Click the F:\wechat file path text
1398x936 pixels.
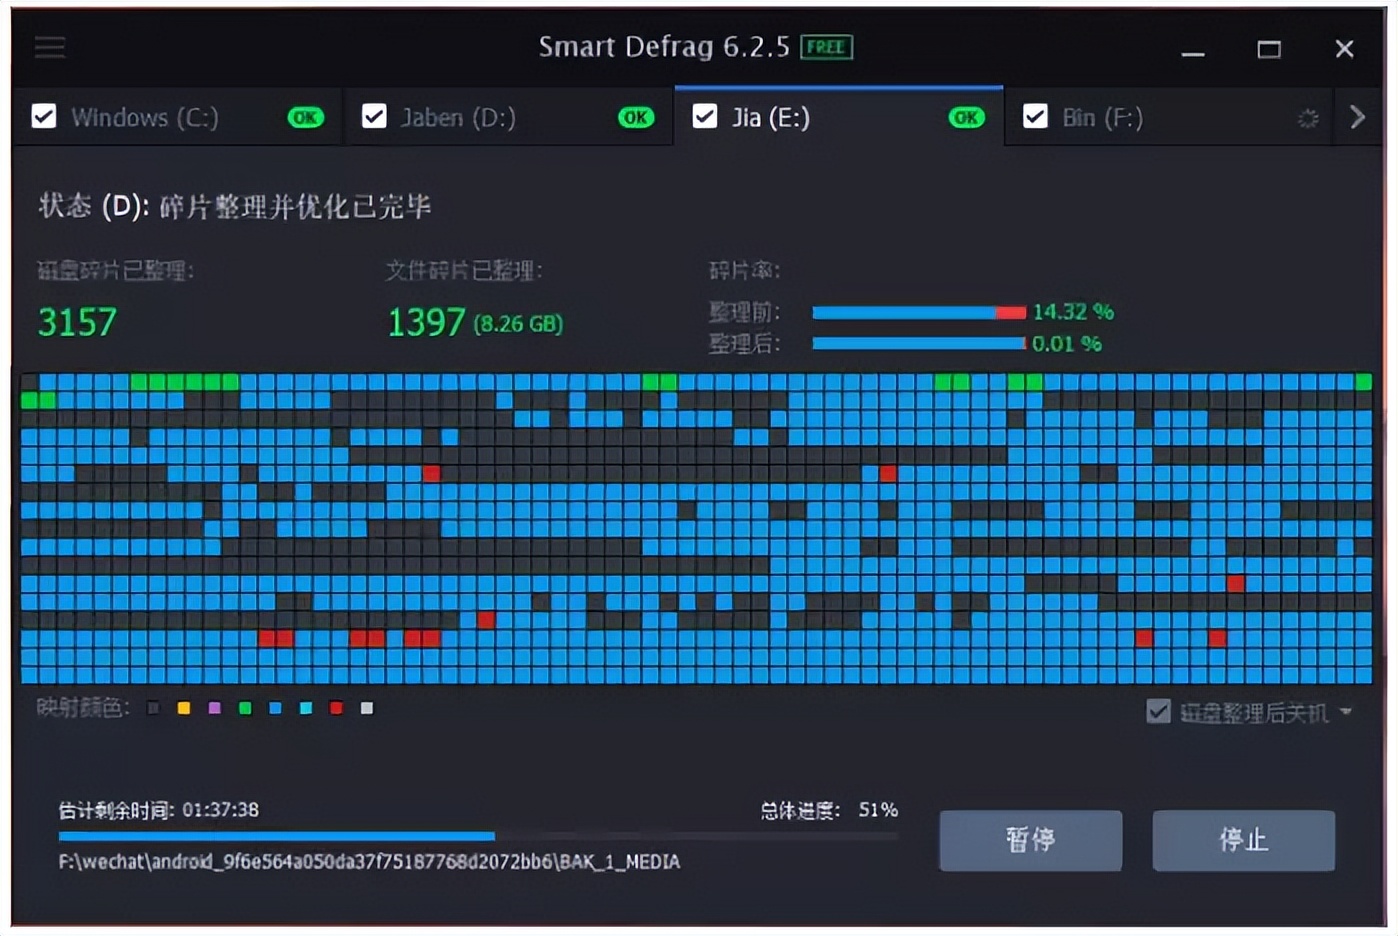369,862
